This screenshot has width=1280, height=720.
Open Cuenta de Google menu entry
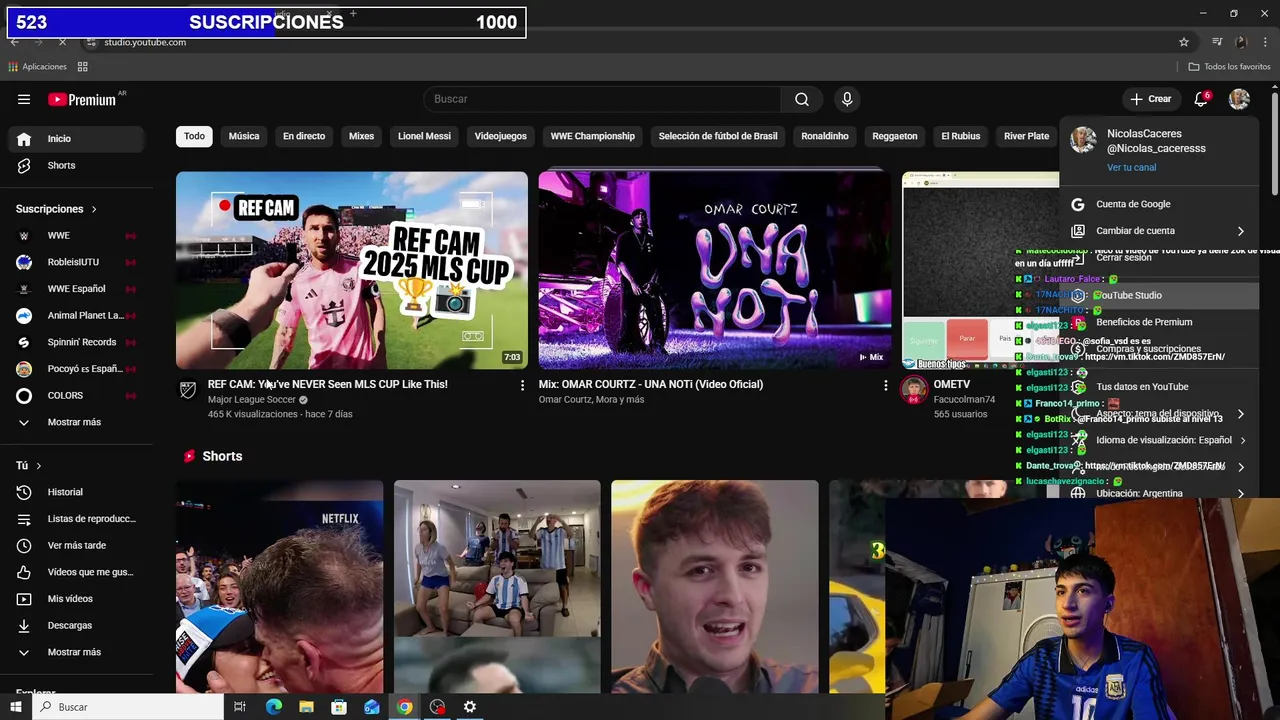coord(1158,204)
